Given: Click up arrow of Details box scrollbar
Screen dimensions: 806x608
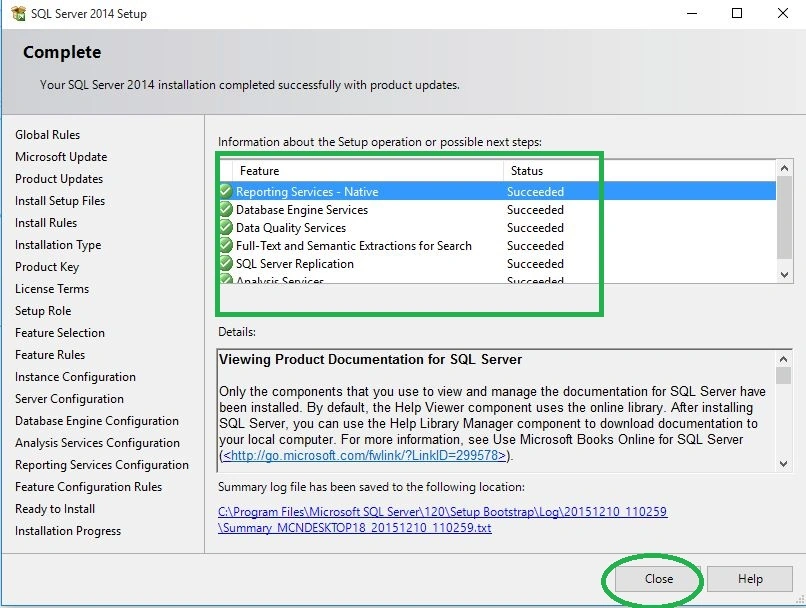Looking at the screenshot, I should point(783,359).
